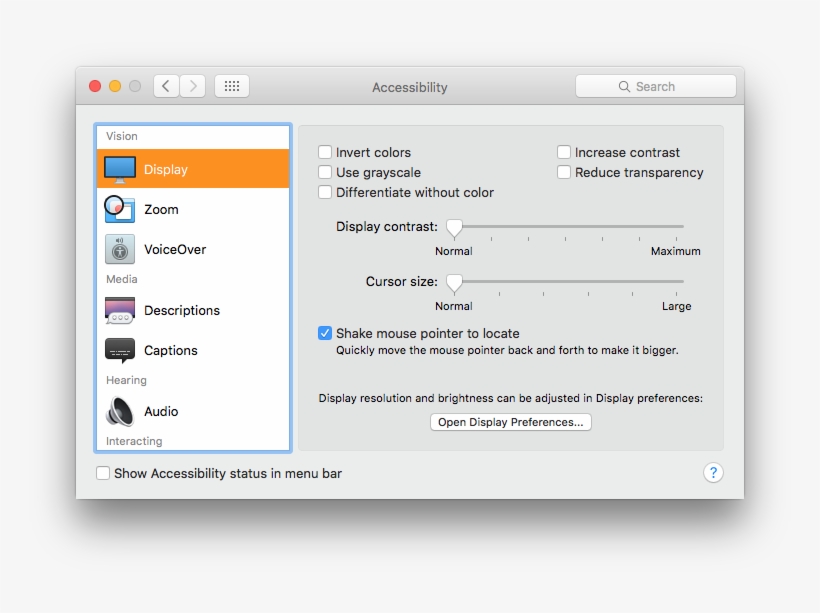Check Differentiate without color
Viewport: 820px width, 613px height.
point(325,192)
